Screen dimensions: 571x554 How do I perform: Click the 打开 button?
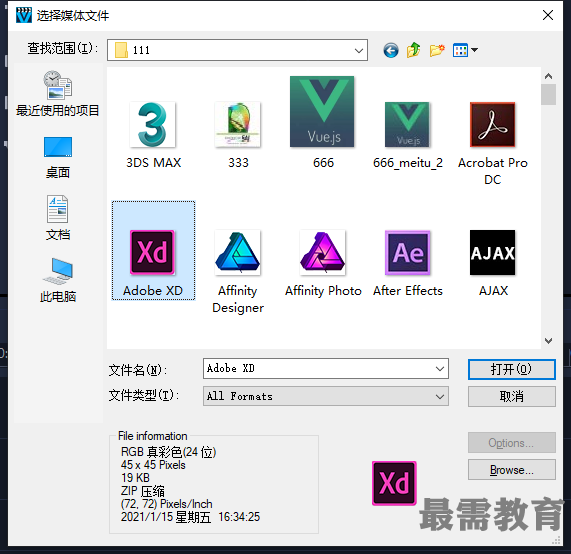[512, 369]
